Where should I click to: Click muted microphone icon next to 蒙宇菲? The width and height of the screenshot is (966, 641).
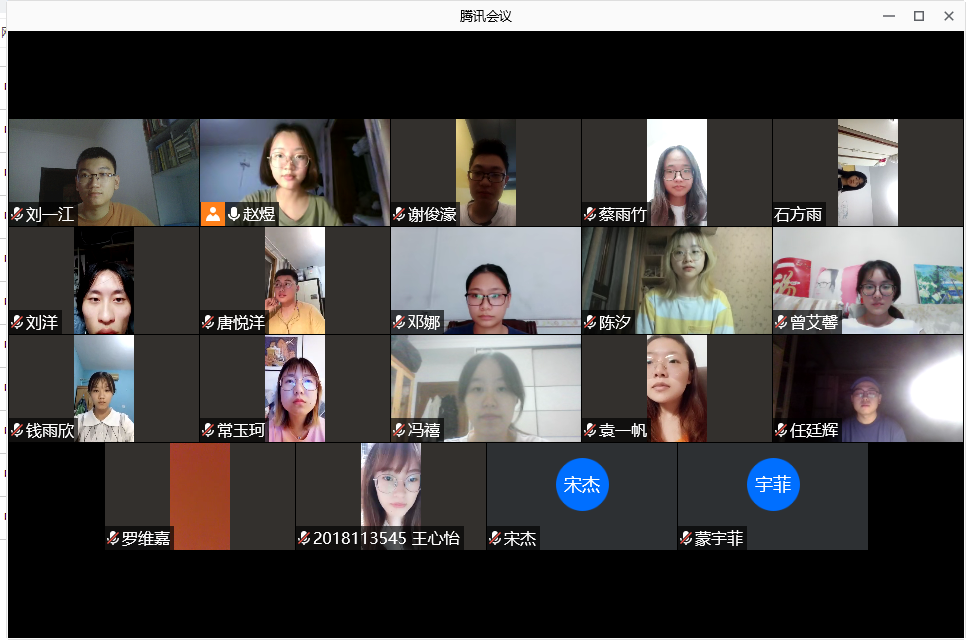(x=686, y=538)
